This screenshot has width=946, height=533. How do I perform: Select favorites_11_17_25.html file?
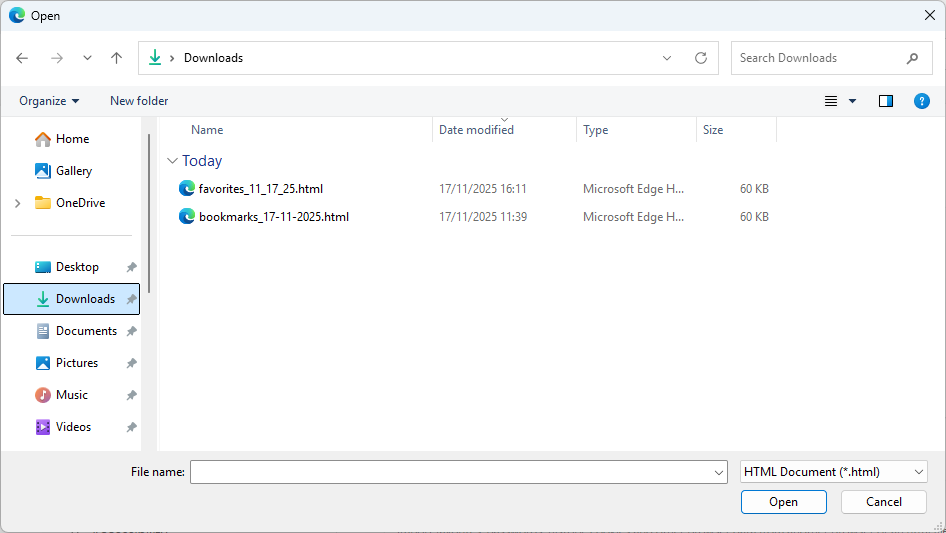tap(260, 188)
